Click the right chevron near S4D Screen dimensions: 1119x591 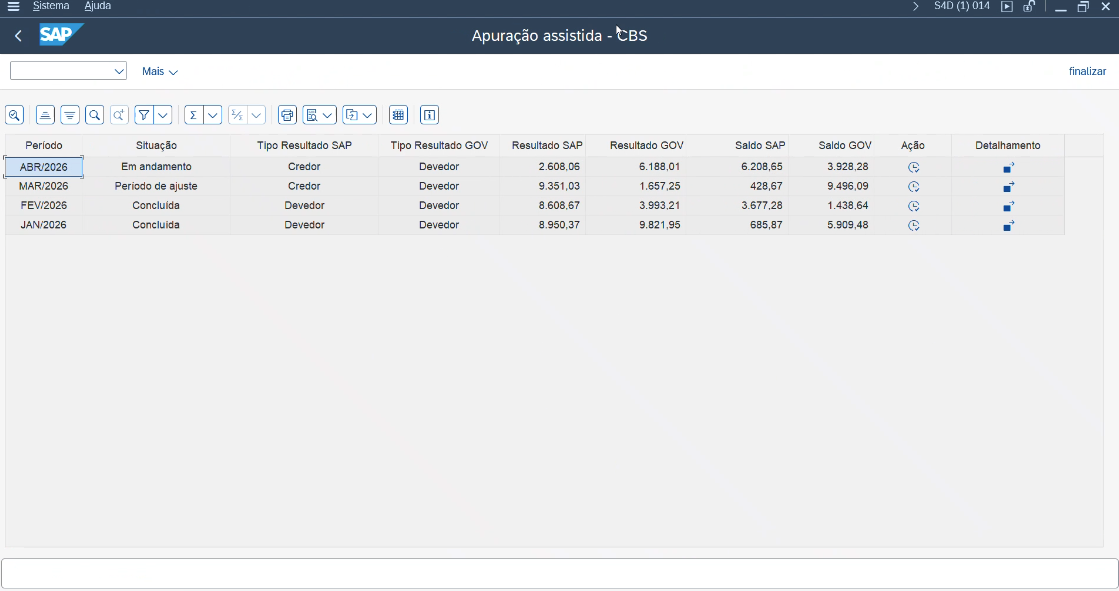pos(916,6)
